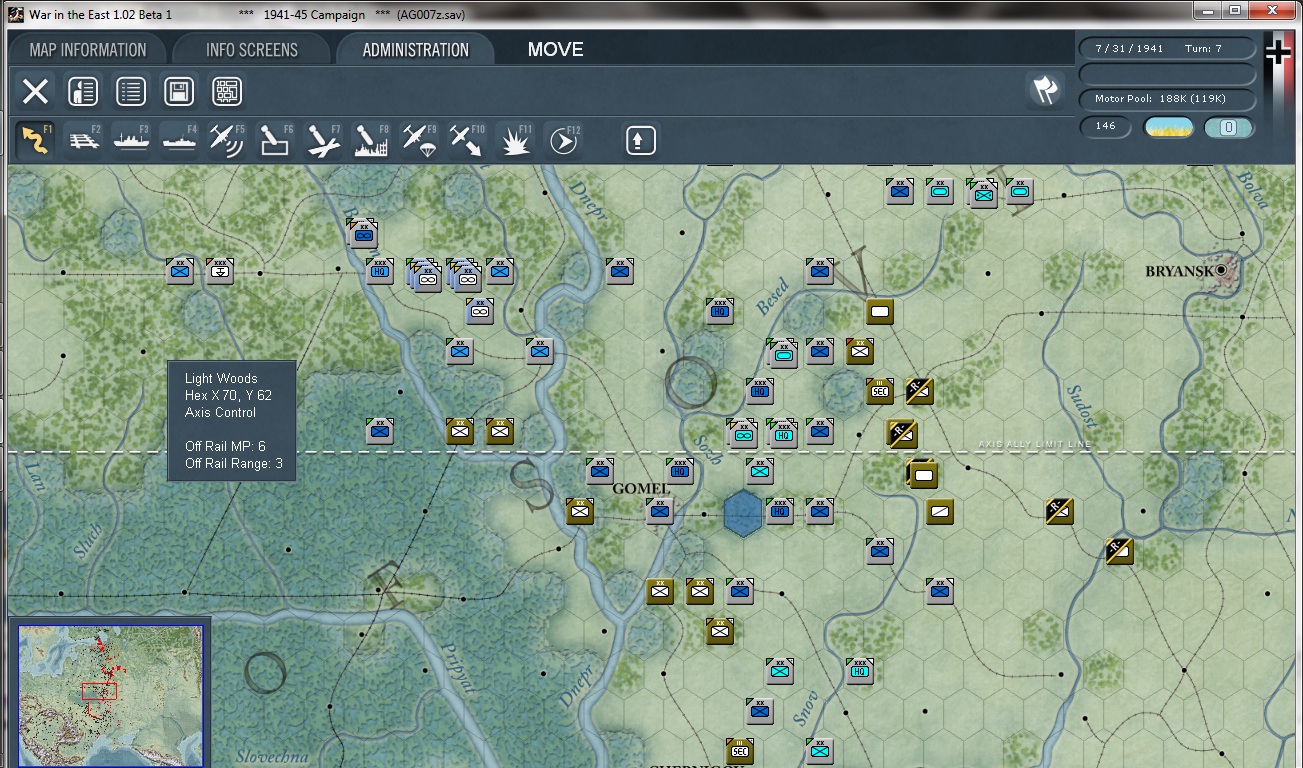Click the Axis Control tooltip line
This screenshot has width=1303, height=768.
coord(220,412)
